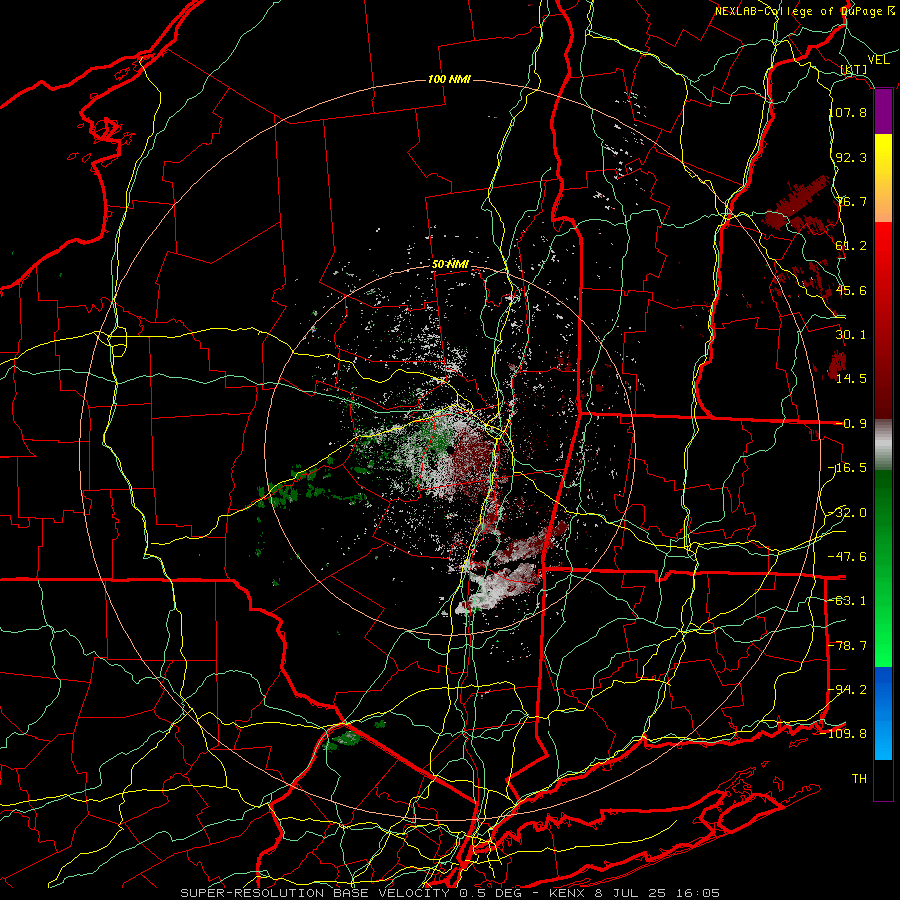900x900 pixels.
Task: Click the bright green segment of color bar
Action: [x=883, y=643]
